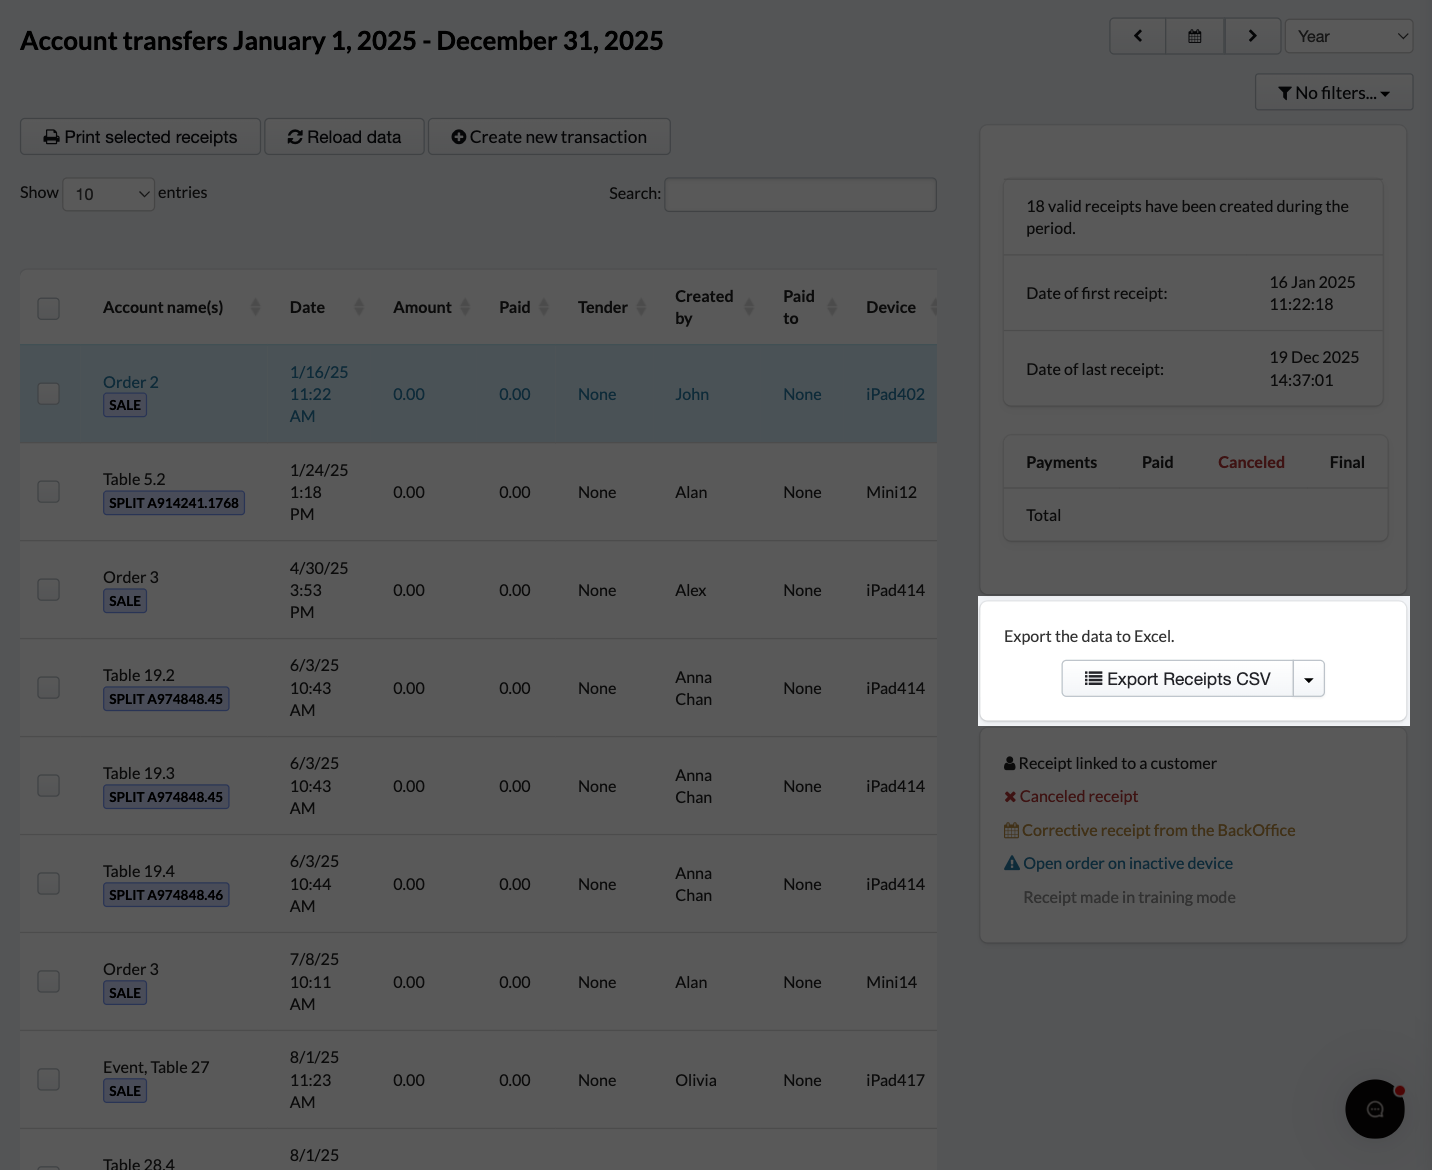Click Create new transaction button
Screen dimensions: 1432x1170
point(549,137)
